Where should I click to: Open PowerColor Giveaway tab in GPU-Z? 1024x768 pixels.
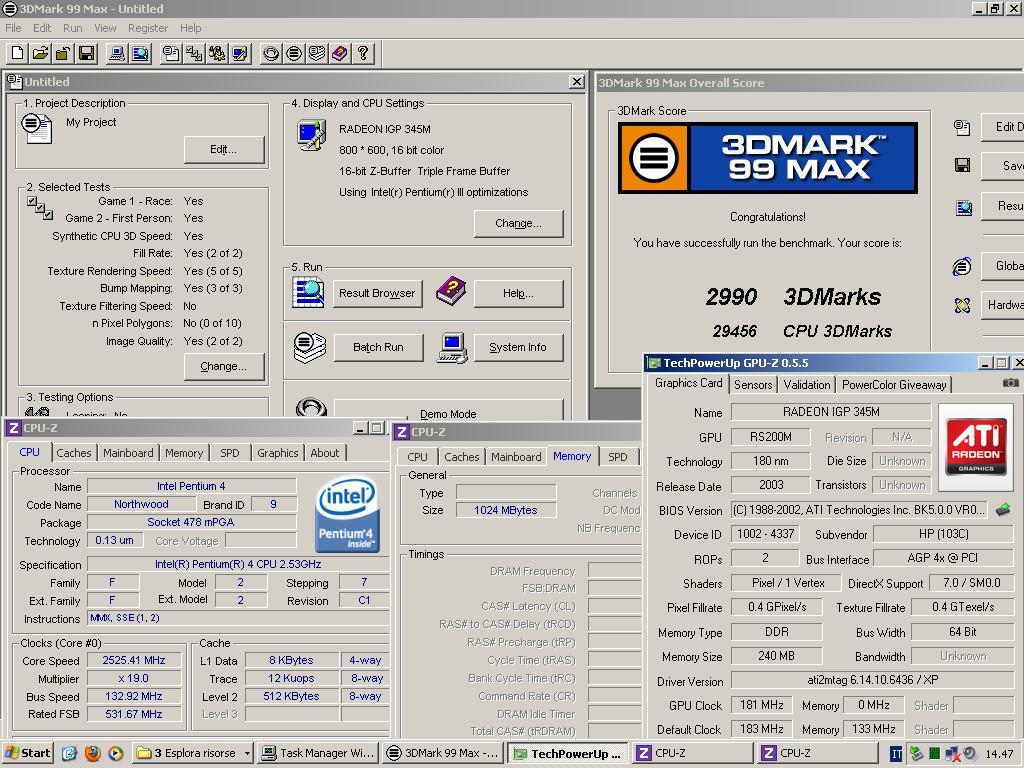(x=893, y=385)
